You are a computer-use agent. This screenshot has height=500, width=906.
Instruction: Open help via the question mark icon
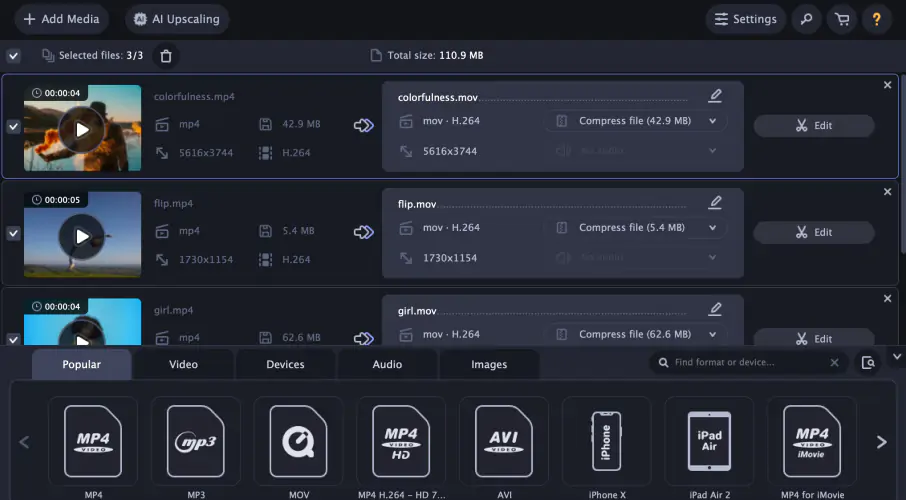coord(877,19)
